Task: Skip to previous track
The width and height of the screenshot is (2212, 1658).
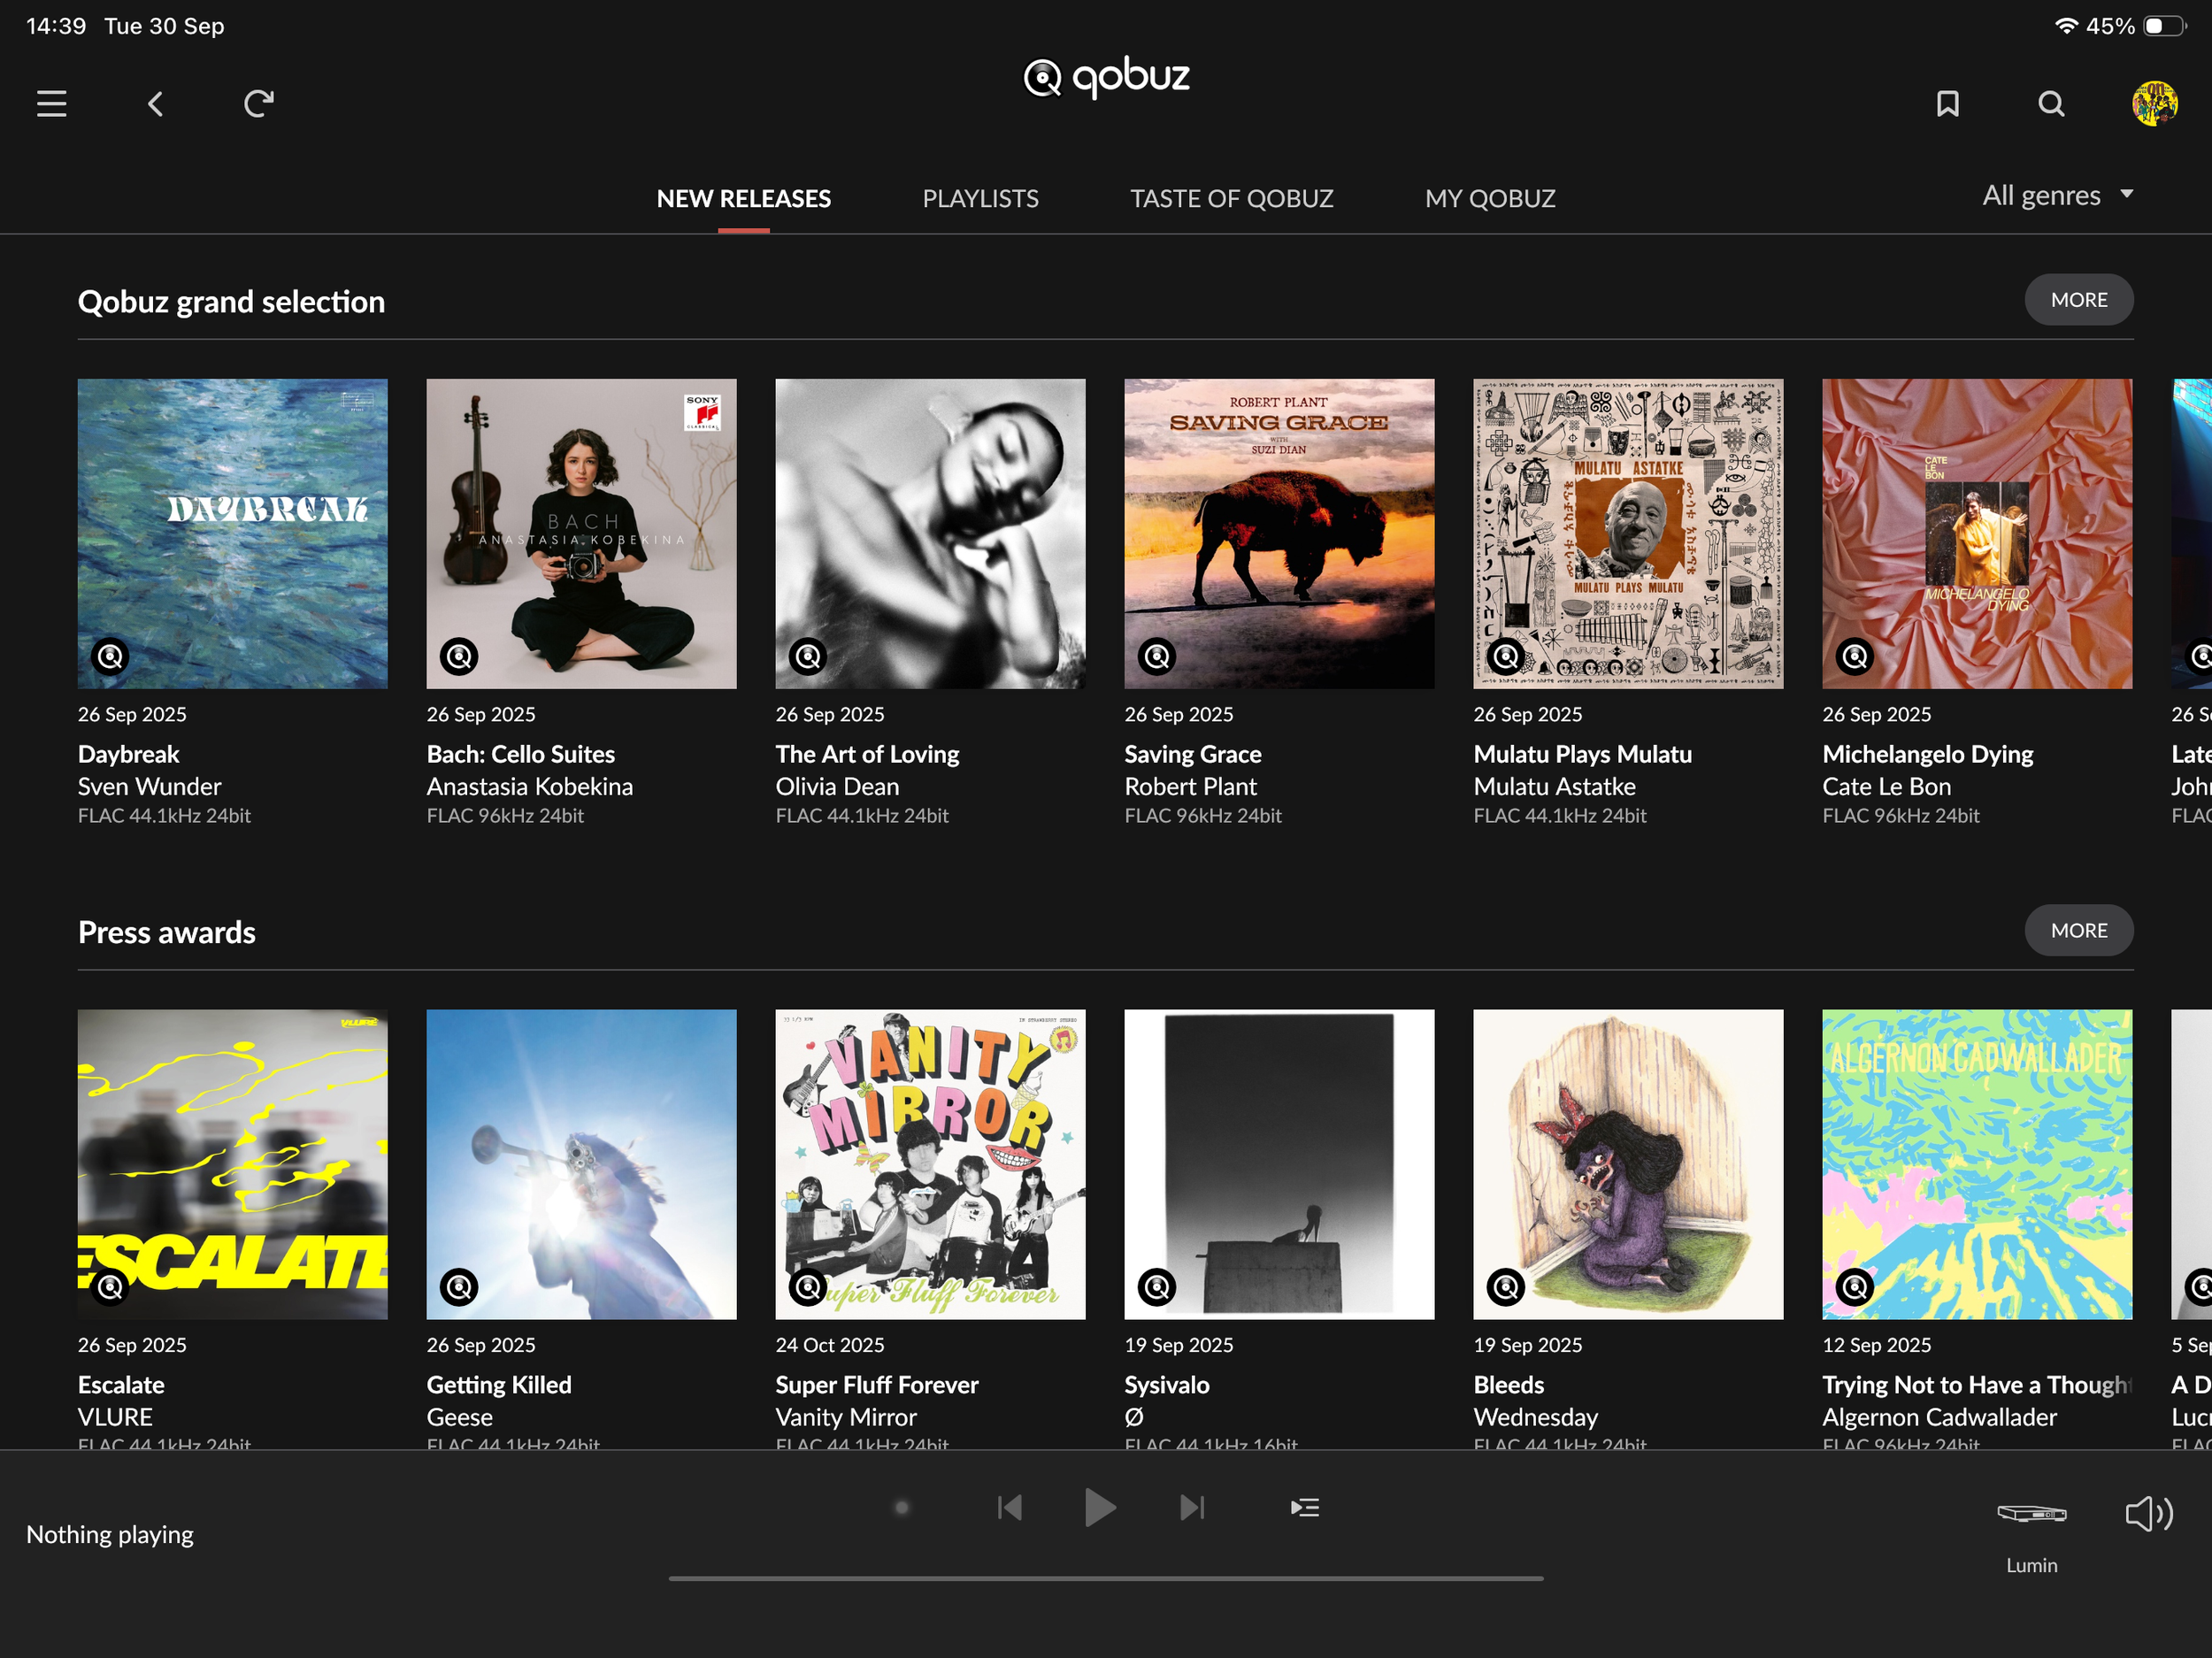Action: tap(1010, 1507)
